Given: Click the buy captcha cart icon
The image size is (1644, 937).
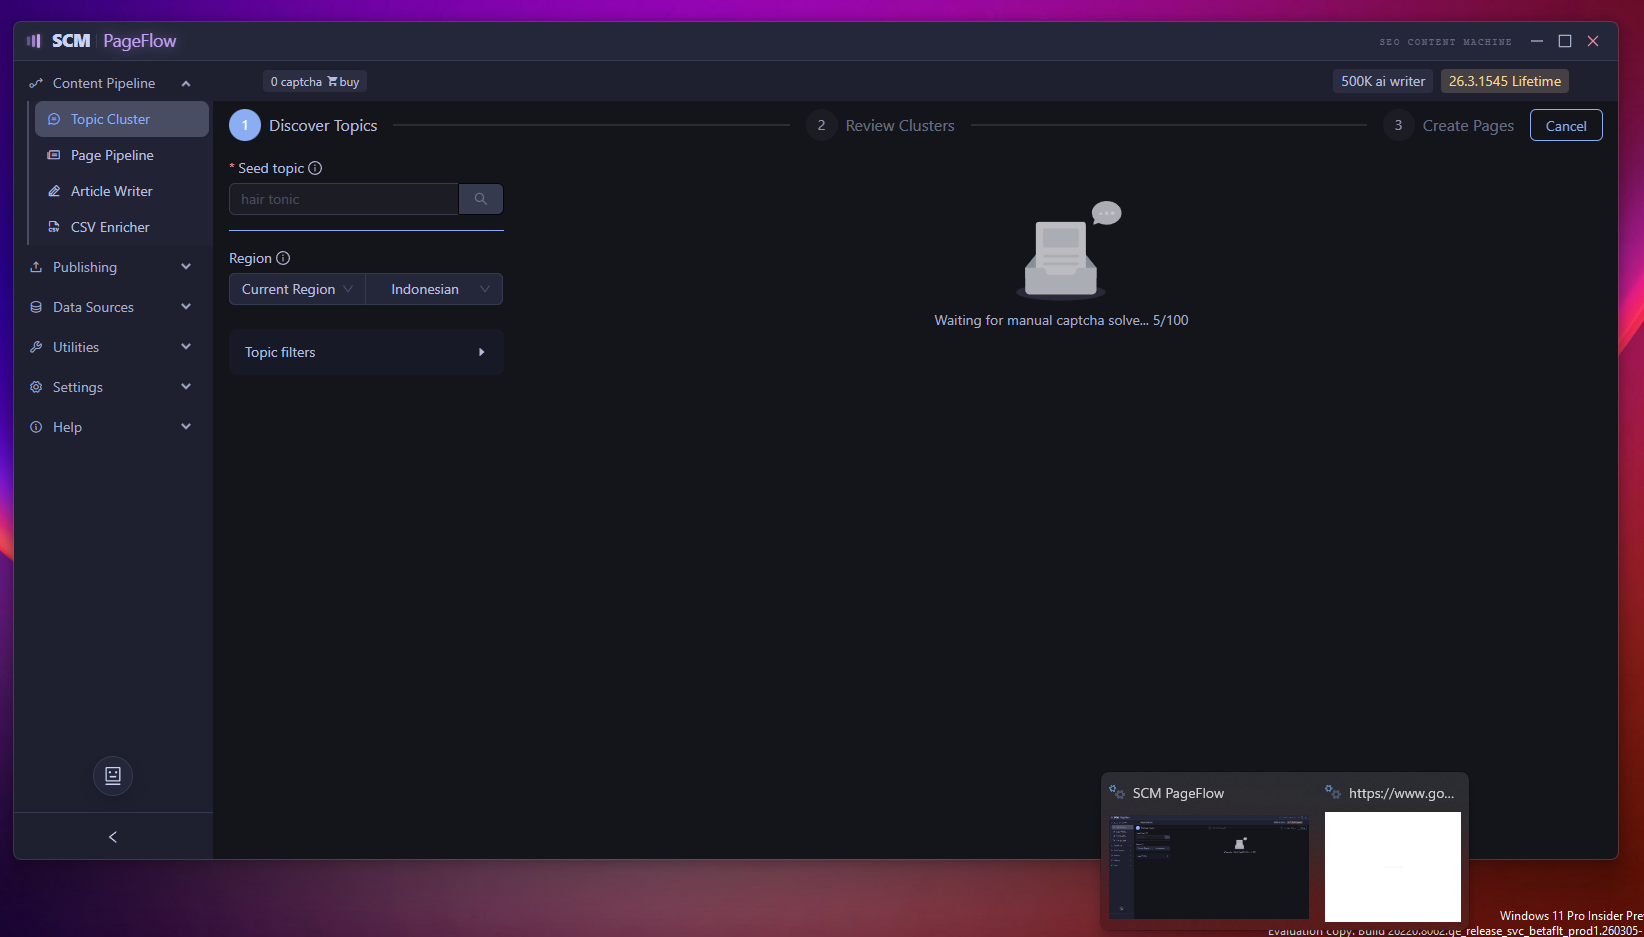Looking at the screenshot, I should coord(333,82).
